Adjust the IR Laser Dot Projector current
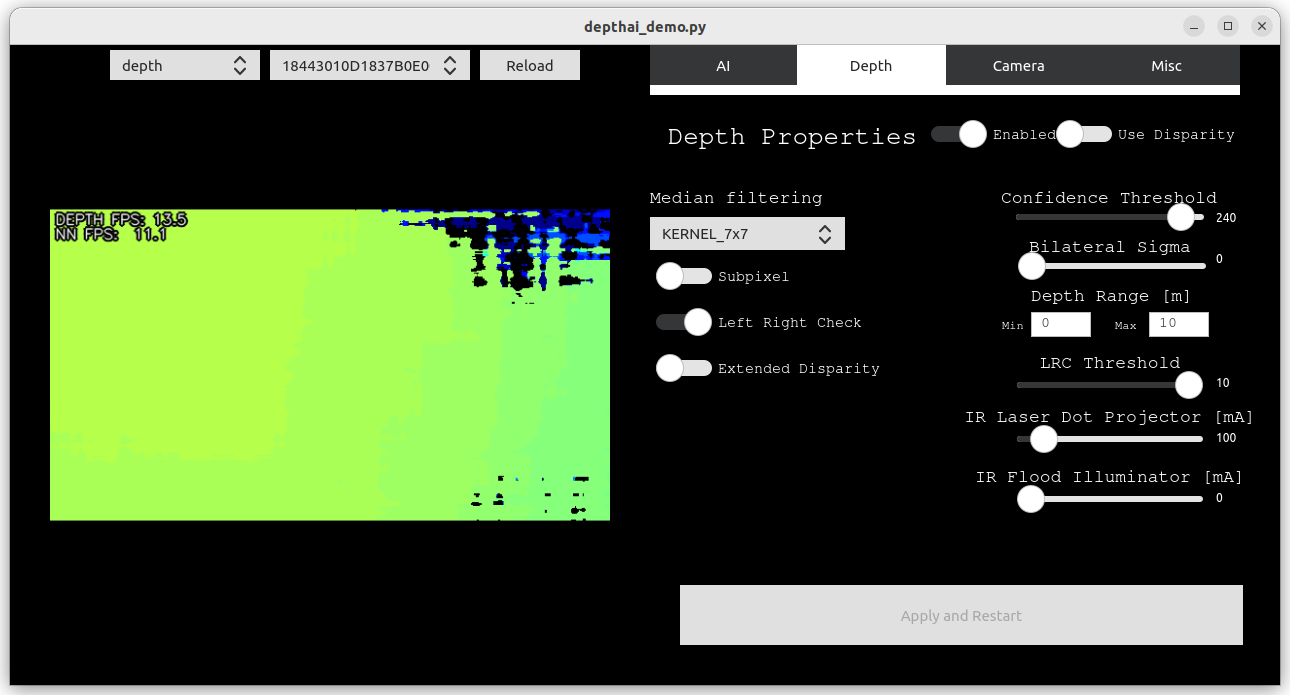Screen dimensions: 1290x695 pos(1043,439)
